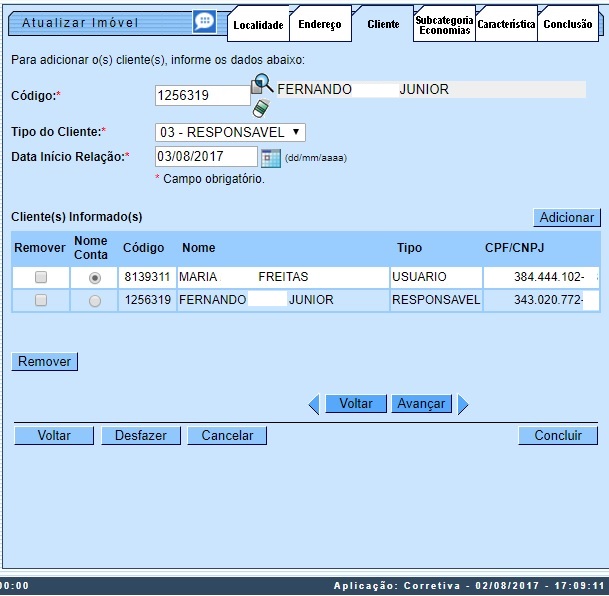Go to Subcategoria Economias tab
This screenshot has width=609, height=596.
(444, 25)
